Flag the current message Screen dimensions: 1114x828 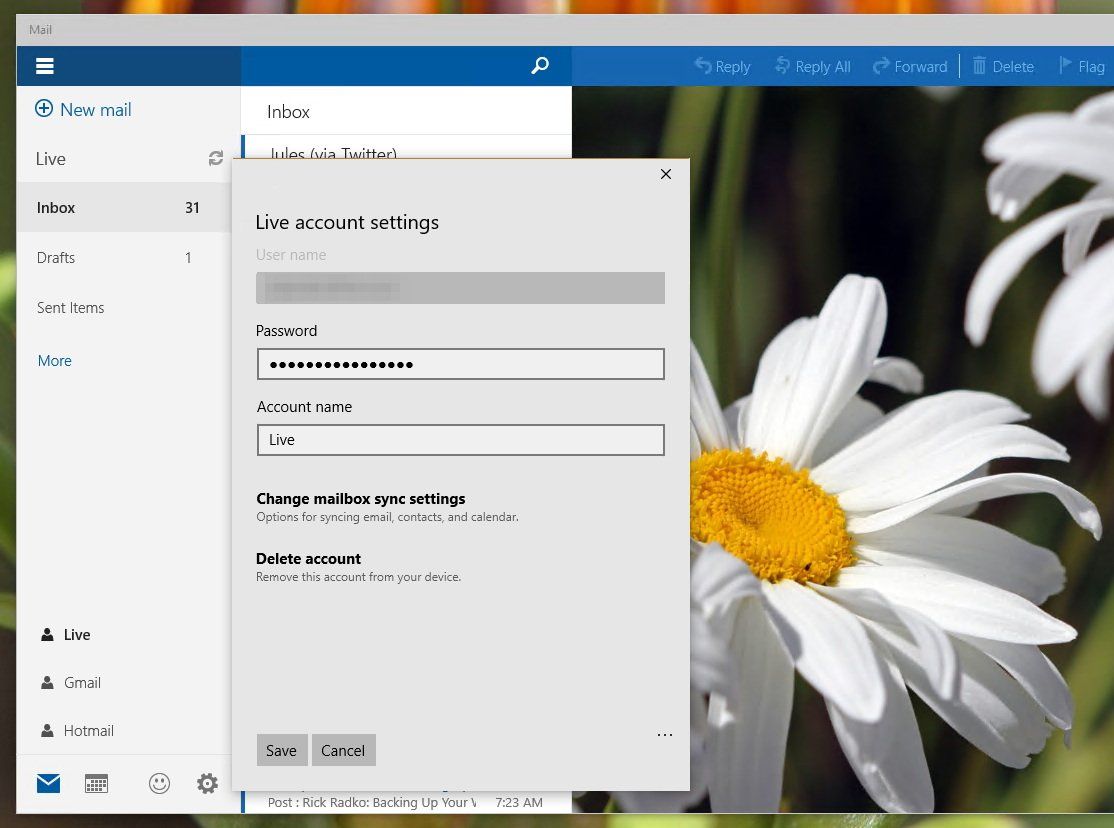[x=1083, y=66]
